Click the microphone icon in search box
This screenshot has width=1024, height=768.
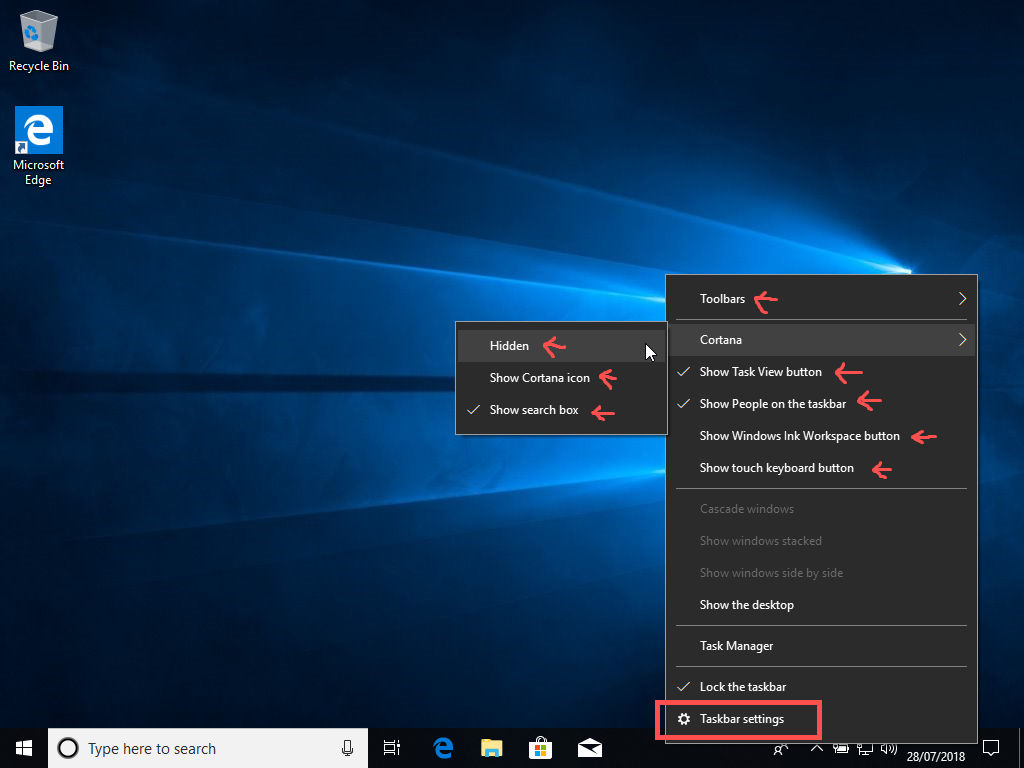tap(347, 748)
